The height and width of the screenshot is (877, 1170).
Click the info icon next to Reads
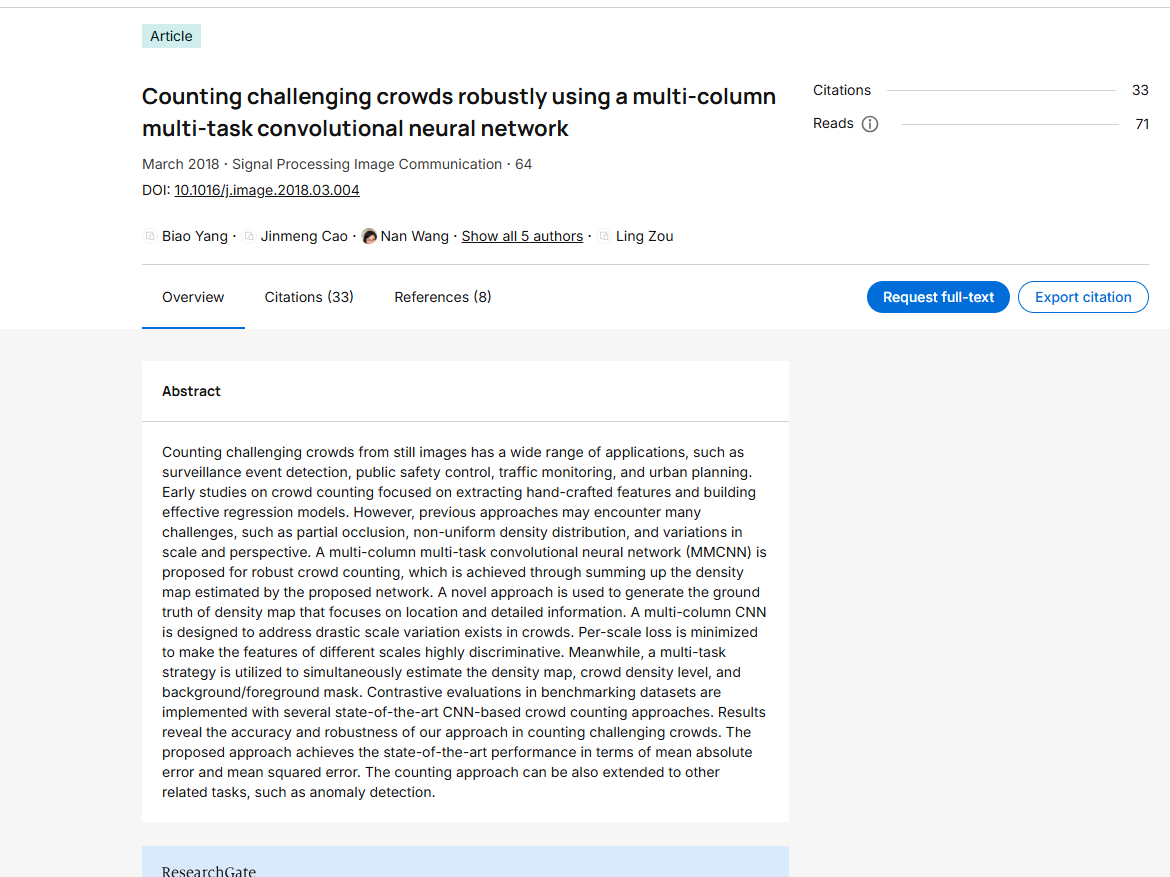coord(870,124)
